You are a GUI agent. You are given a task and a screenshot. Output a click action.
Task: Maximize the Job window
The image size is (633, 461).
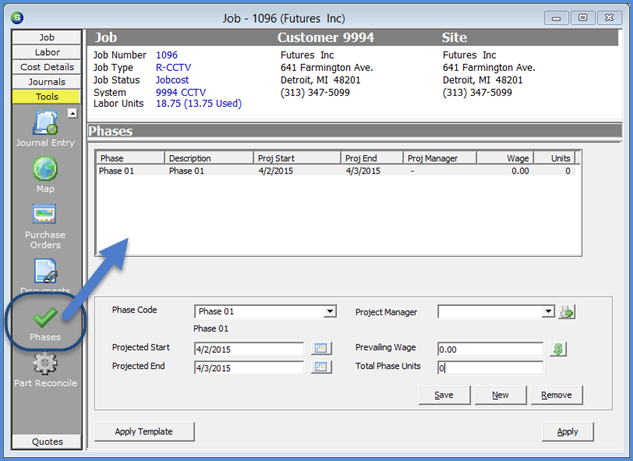[x=583, y=18]
